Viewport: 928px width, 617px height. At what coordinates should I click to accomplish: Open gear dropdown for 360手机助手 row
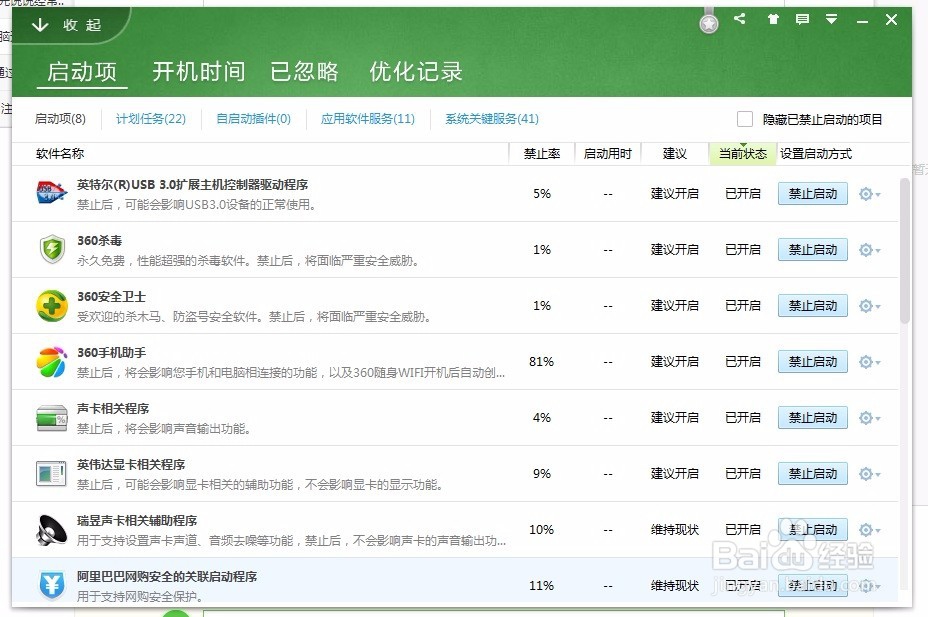click(869, 362)
